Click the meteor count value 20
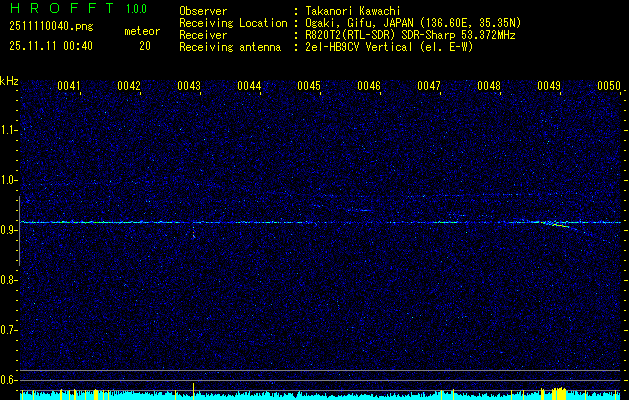This screenshot has width=629, height=400. coord(145,46)
